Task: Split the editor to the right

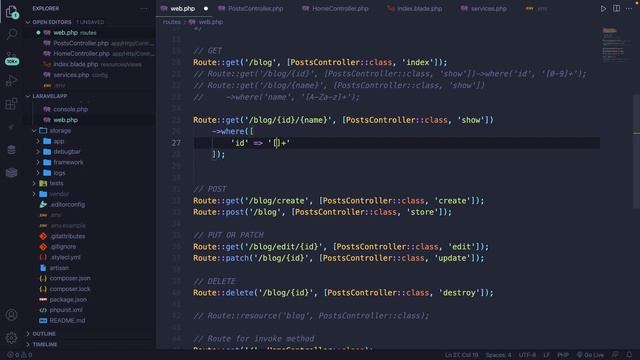Action: click(616, 9)
